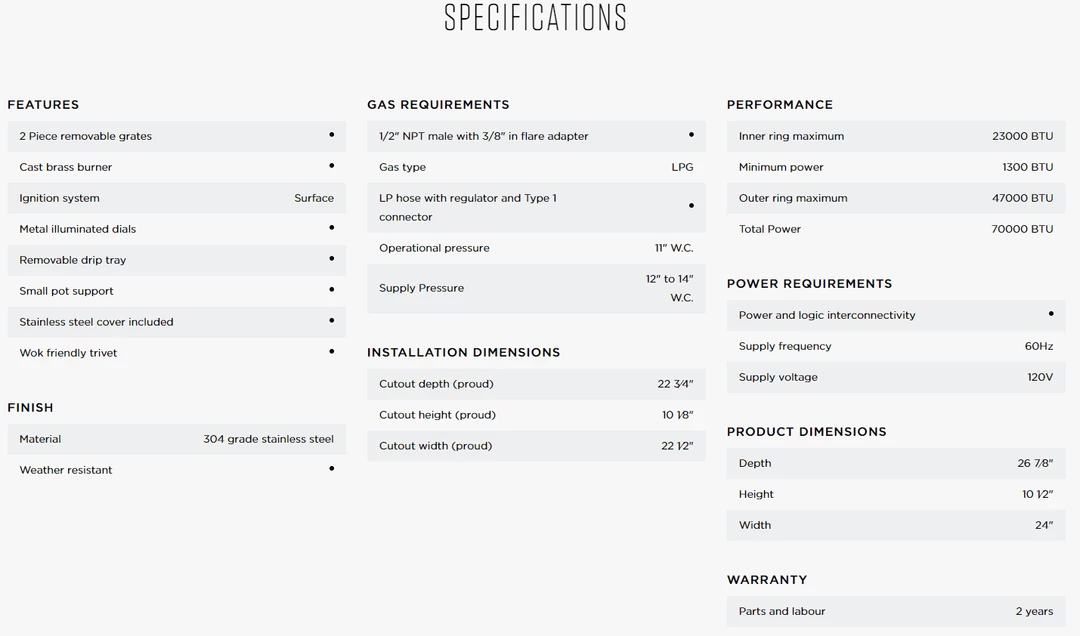Select the Total Power 70000 BTU value
The width and height of the screenshot is (1080, 636).
(1022, 229)
